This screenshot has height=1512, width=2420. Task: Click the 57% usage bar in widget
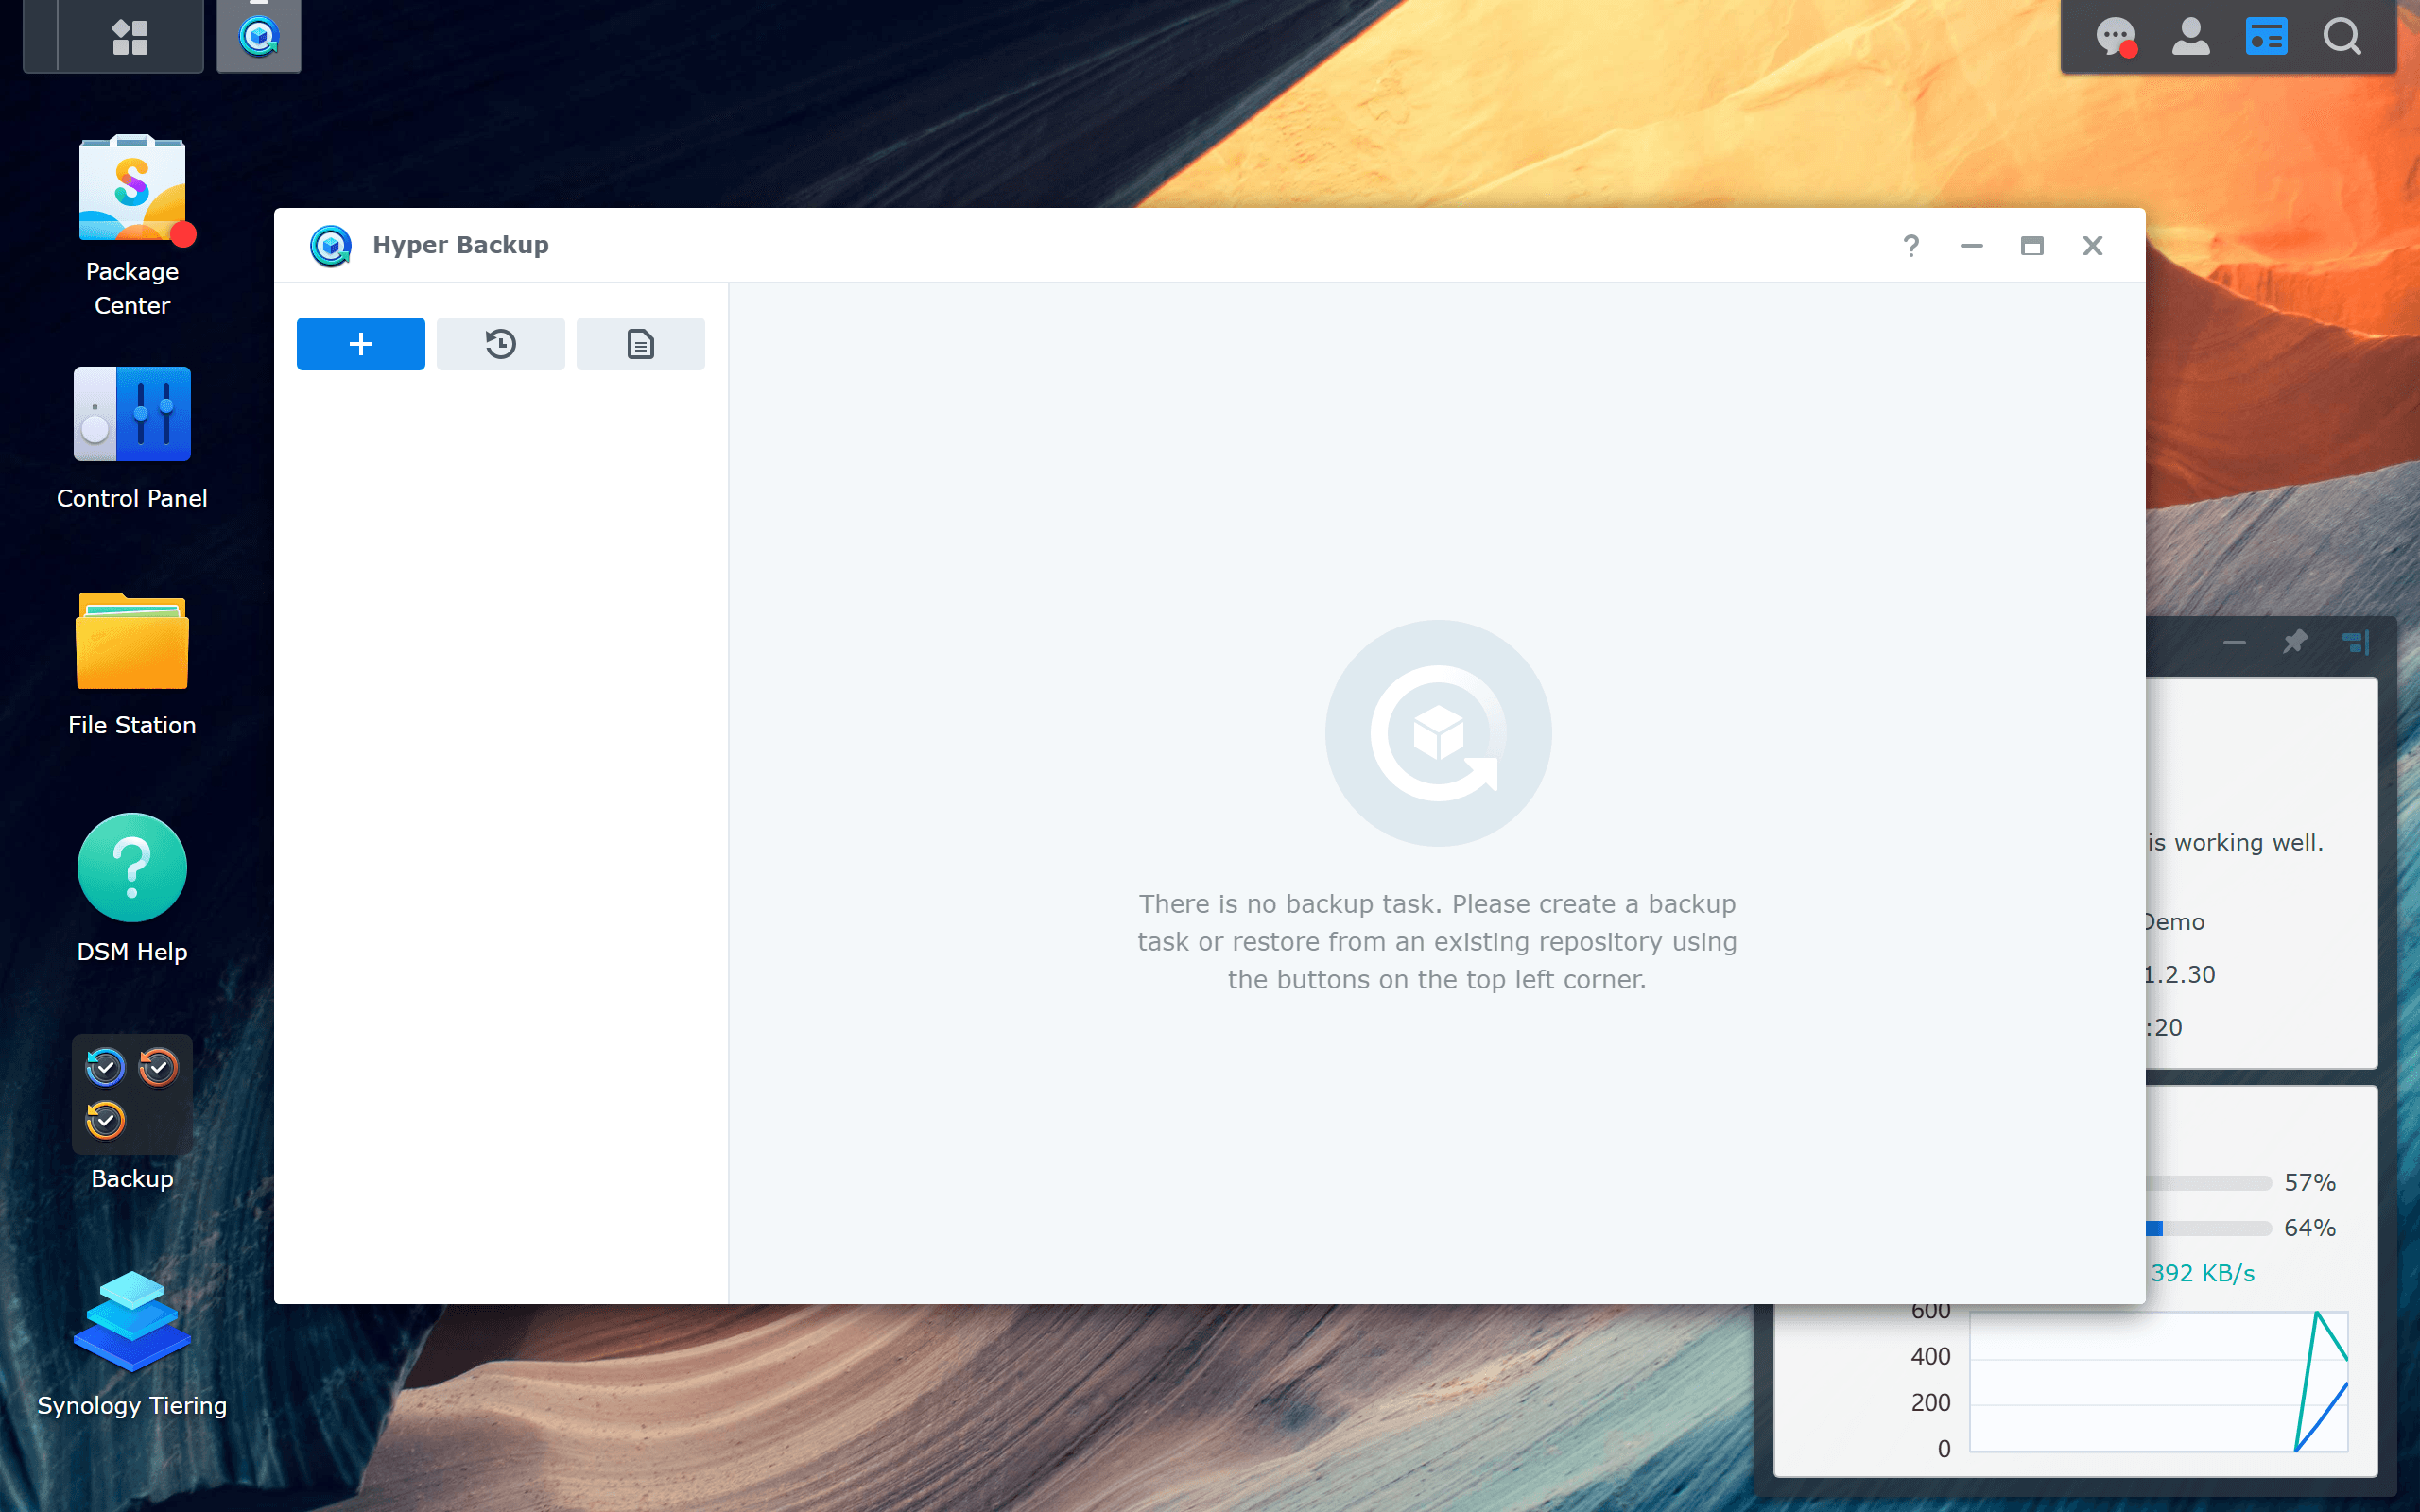point(2208,1183)
